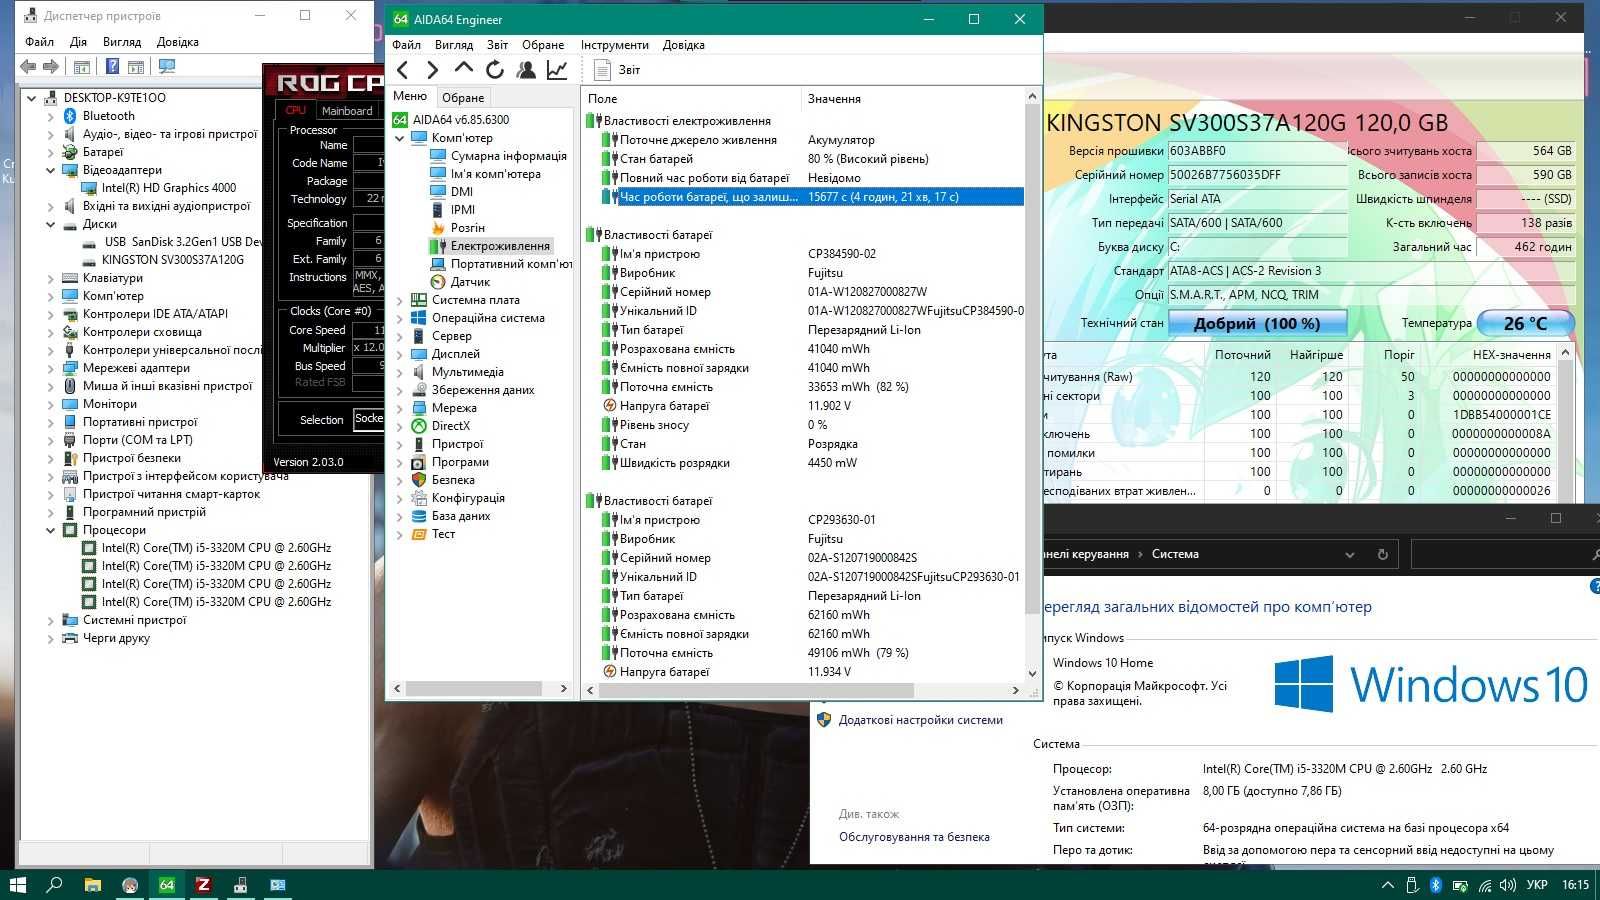The image size is (1600, 900).
Task: Click УКР language indicator in tray
Action: tap(1537, 885)
